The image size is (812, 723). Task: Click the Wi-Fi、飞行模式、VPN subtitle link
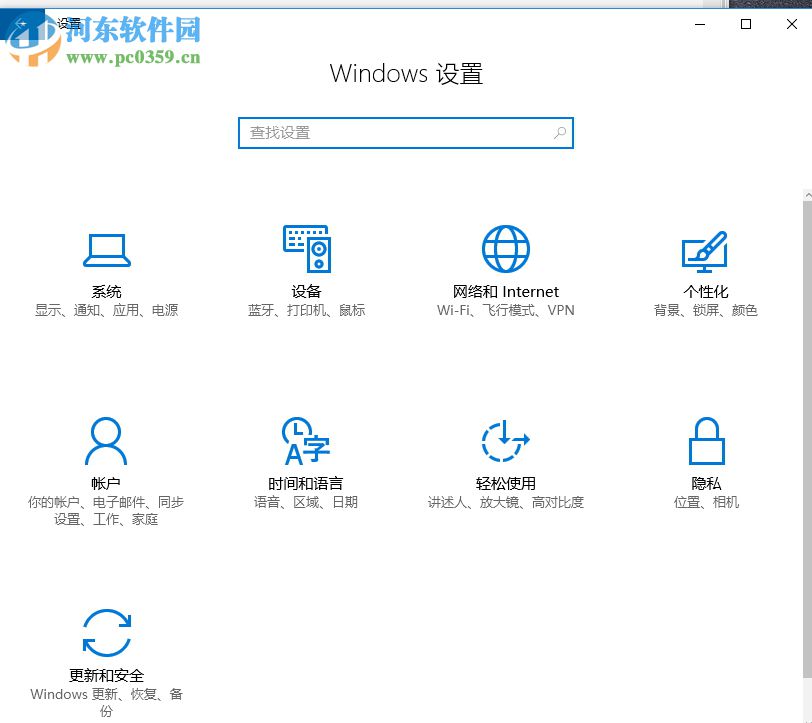[x=506, y=310]
